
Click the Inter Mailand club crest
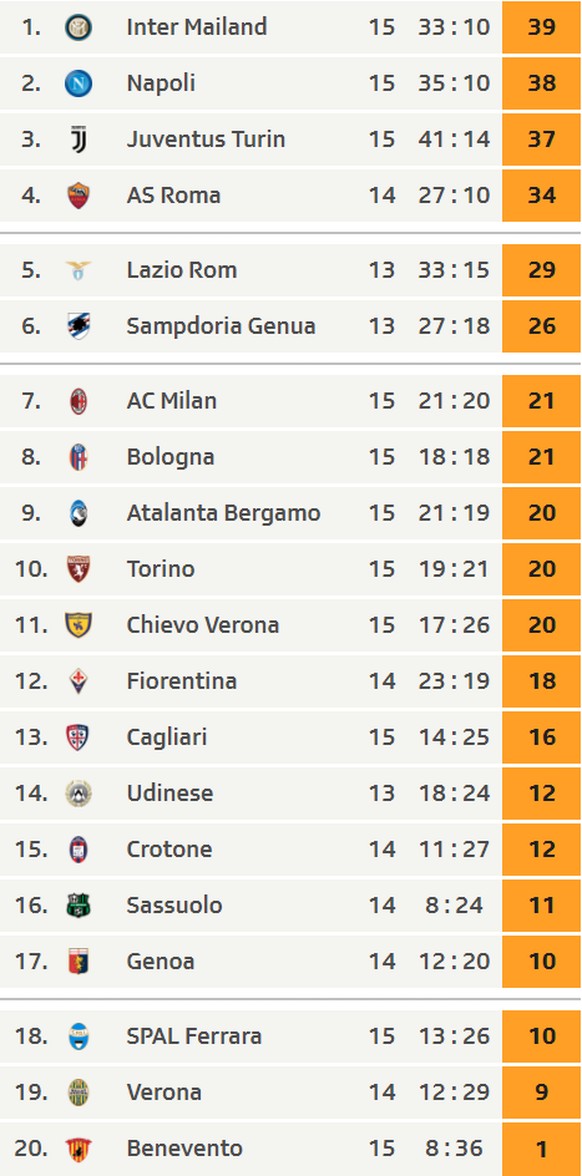(78, 27)
